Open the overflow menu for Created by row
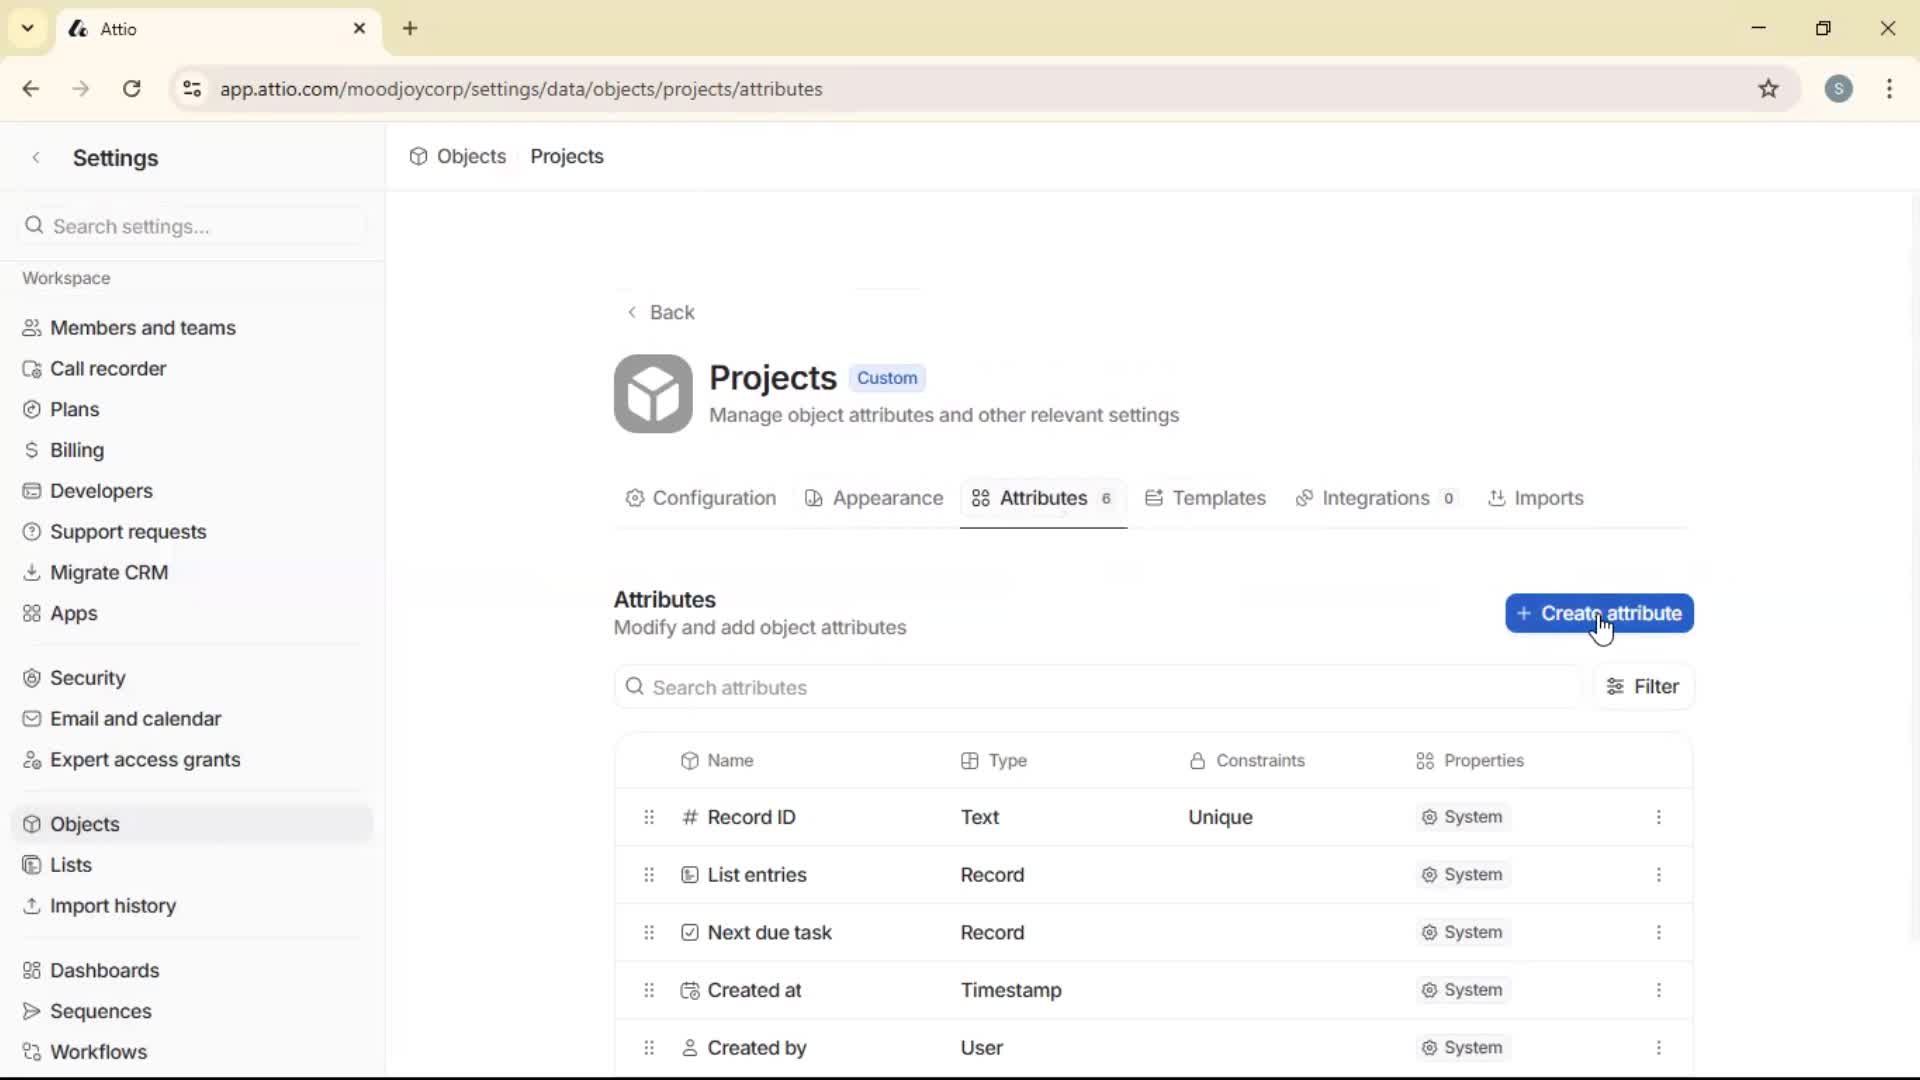The image size is (1920, 1080). [1660, 1047]
